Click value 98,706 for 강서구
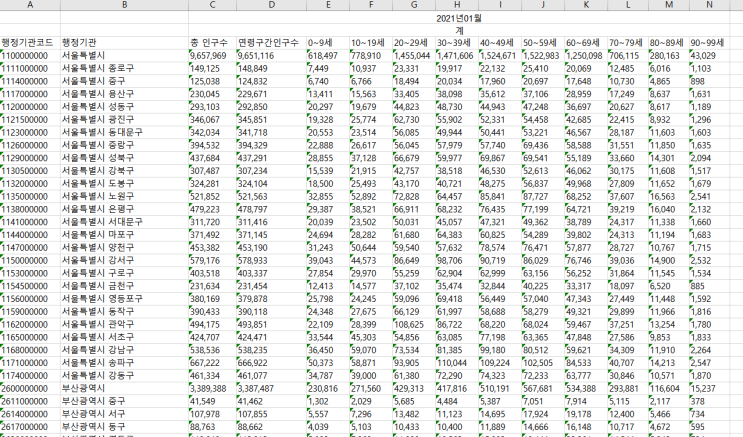The width and height of the screenshot is (743, 437). click(x=457, y=260)
